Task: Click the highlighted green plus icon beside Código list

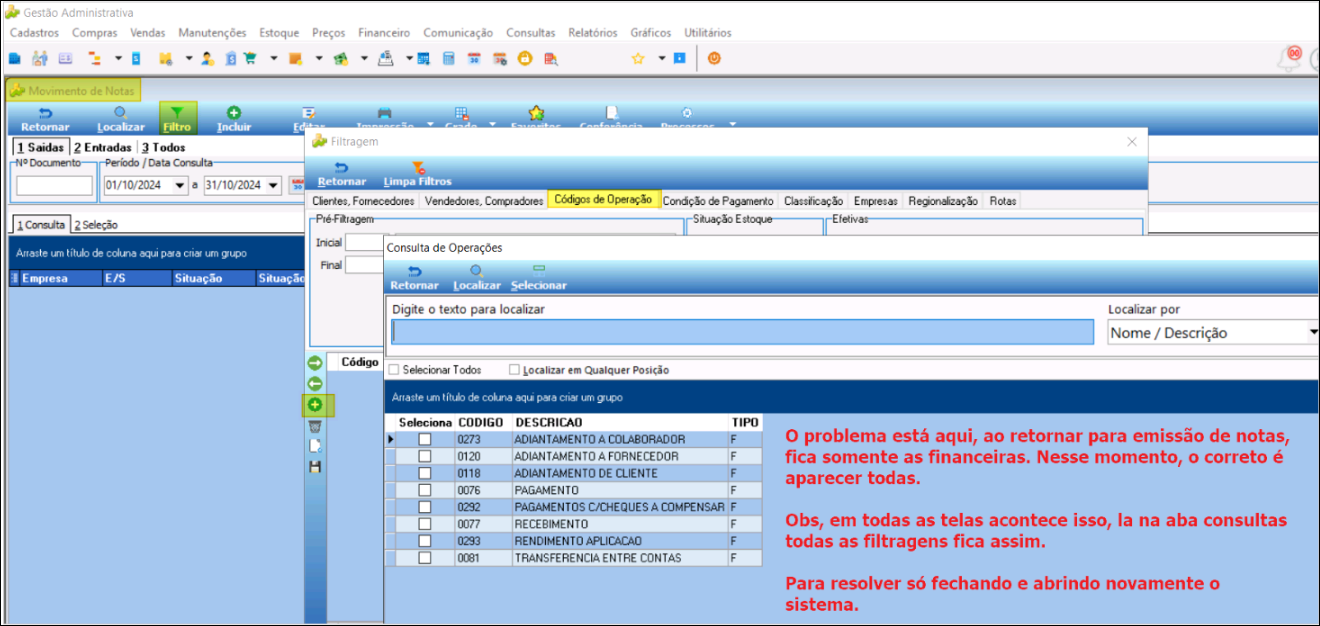Action: coord(315,405)
